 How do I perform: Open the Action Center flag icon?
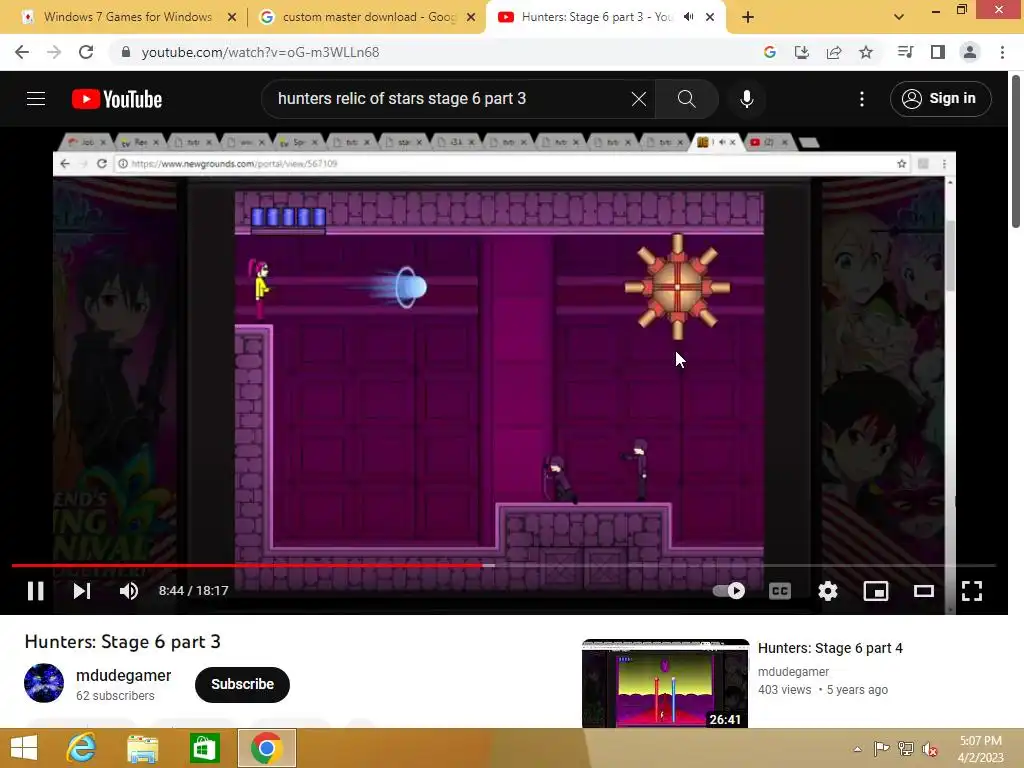click(881, 749)
